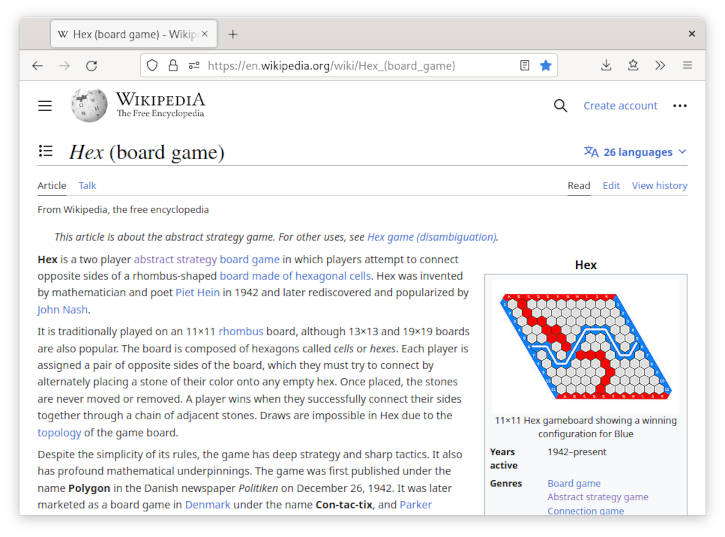Toggle the table of contents icon
The image size is (725, 537).
45,151
